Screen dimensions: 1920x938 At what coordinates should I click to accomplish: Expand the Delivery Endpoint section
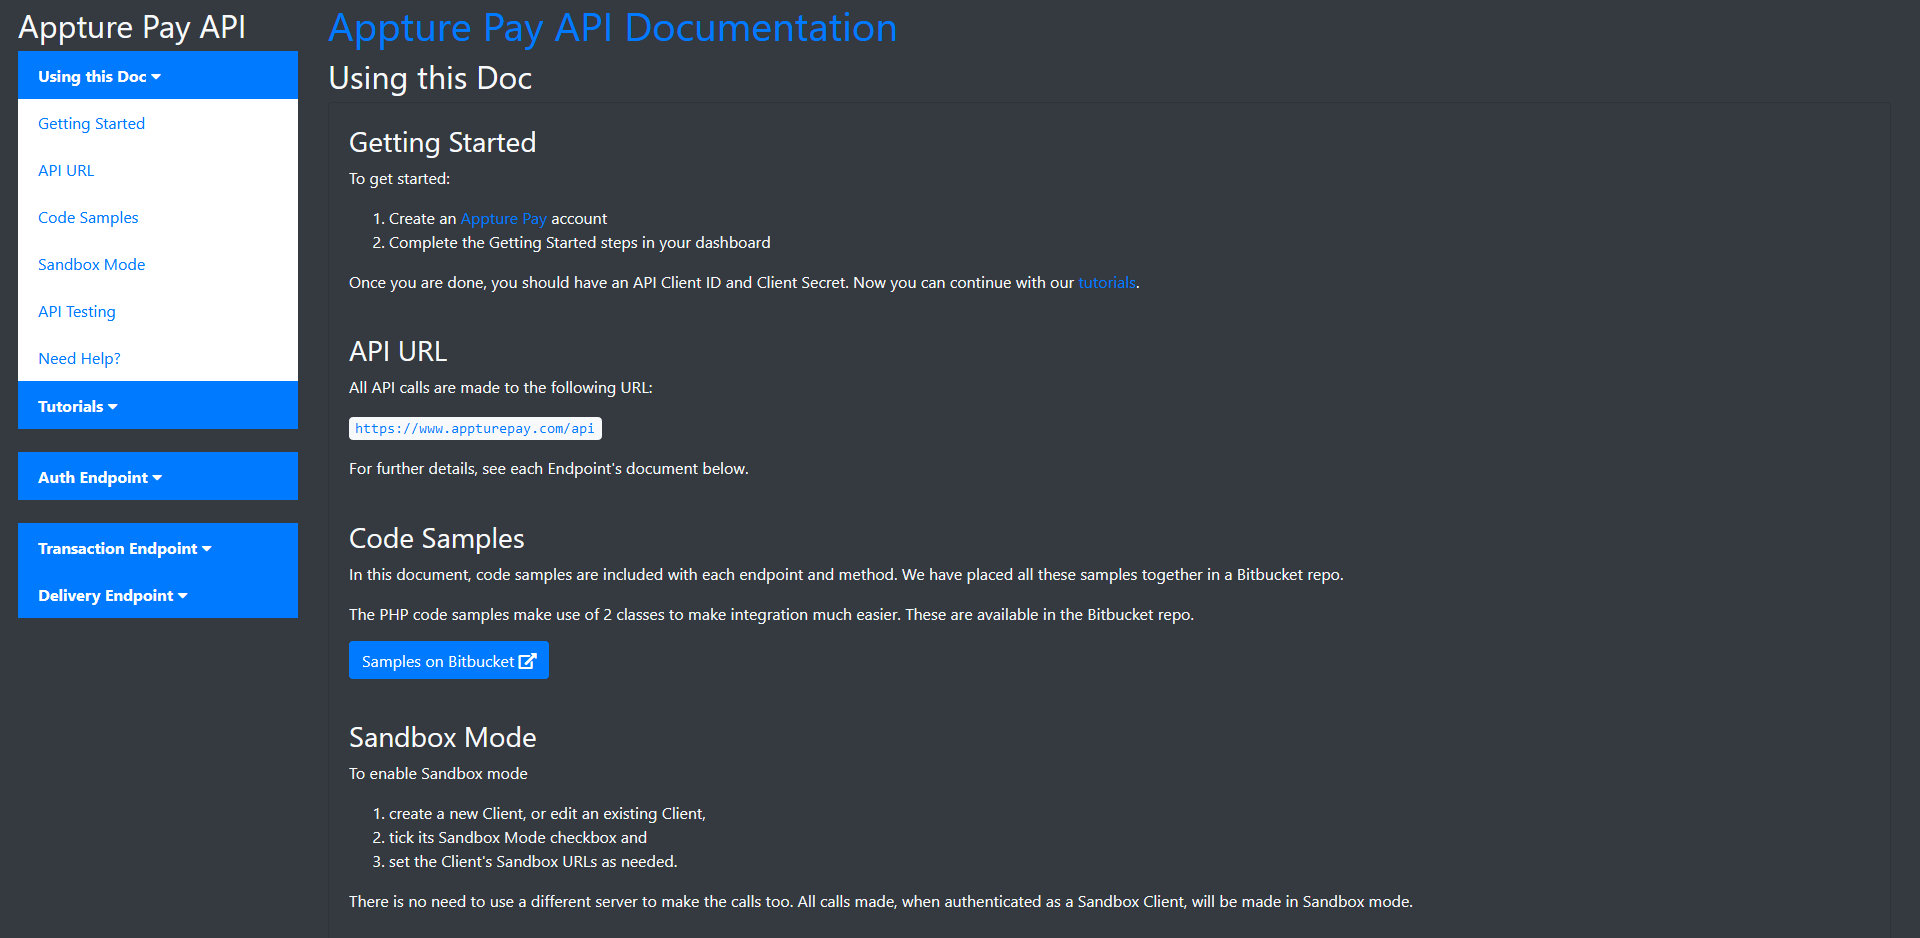157,595
